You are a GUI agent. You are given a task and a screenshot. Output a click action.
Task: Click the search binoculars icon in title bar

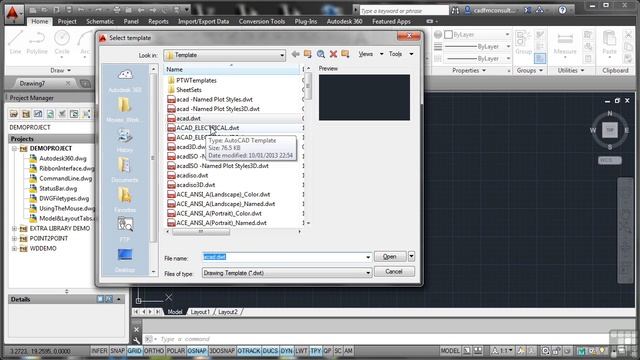click(455, 11)
